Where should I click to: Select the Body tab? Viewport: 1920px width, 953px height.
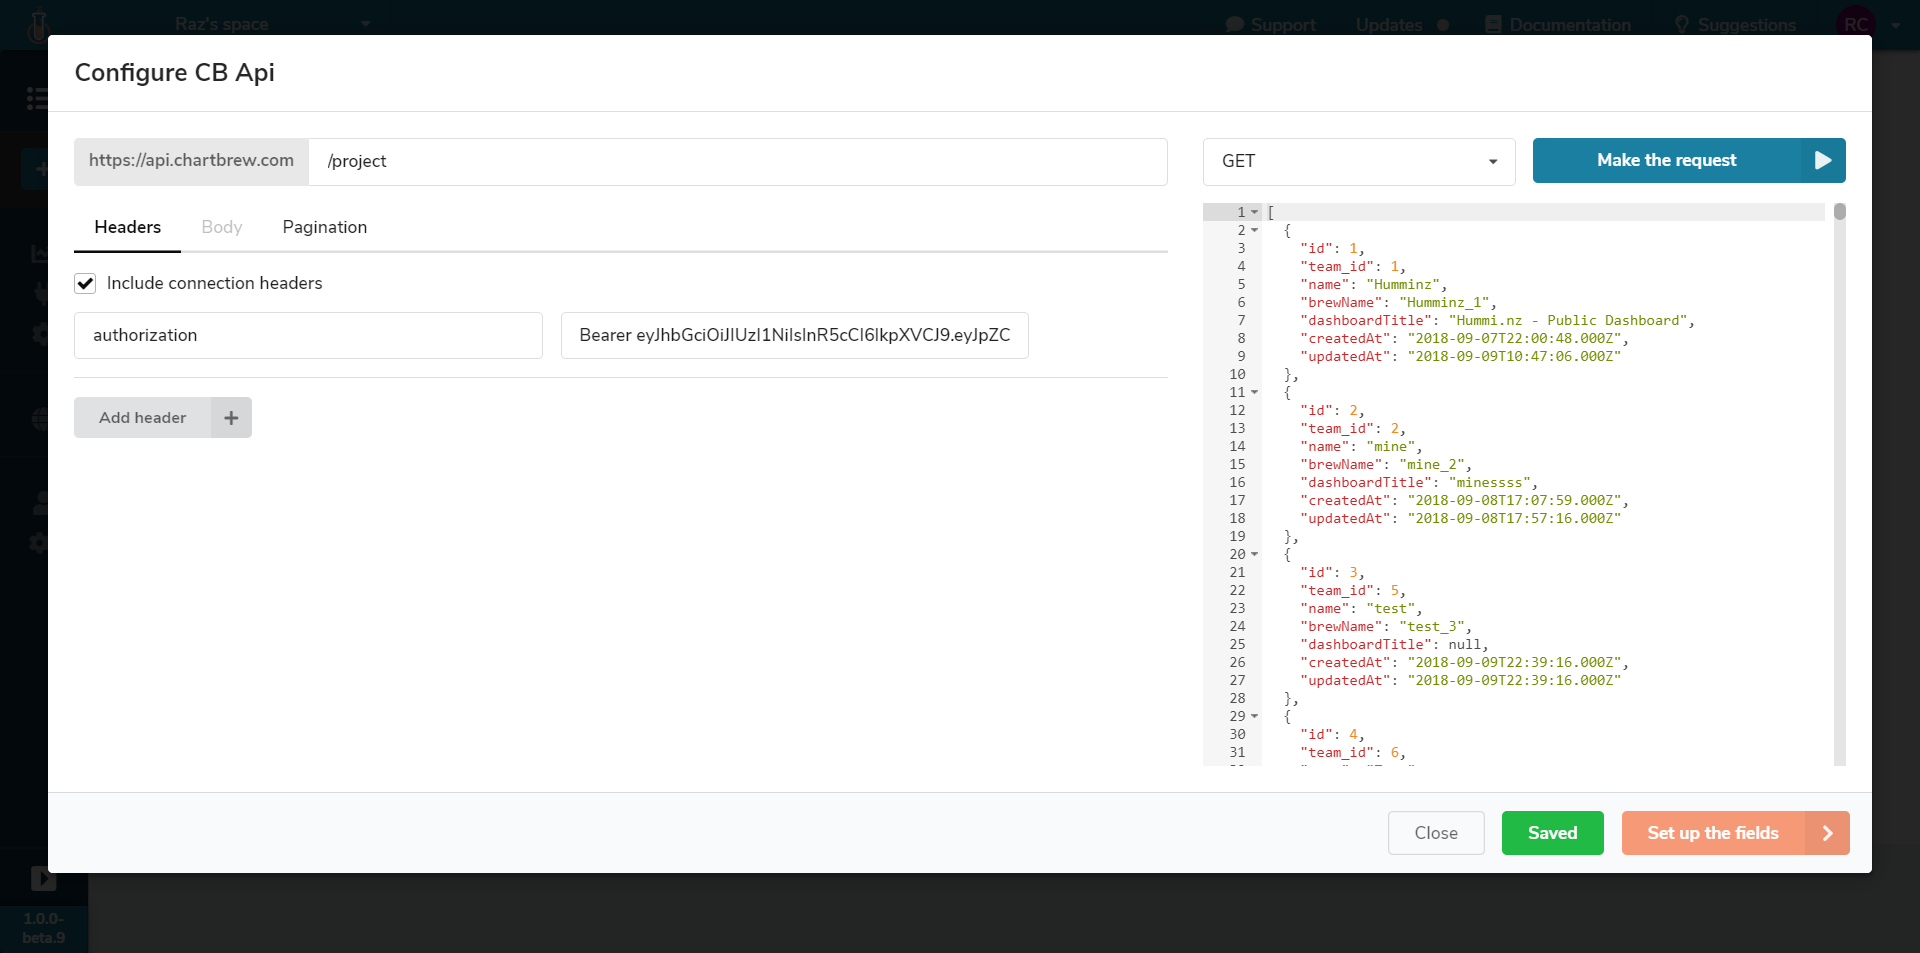(x=221, y=227)
